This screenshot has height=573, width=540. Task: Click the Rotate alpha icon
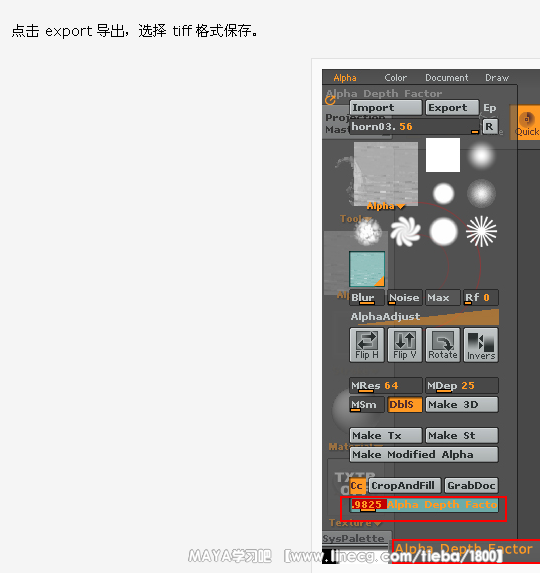coord(443,345)
